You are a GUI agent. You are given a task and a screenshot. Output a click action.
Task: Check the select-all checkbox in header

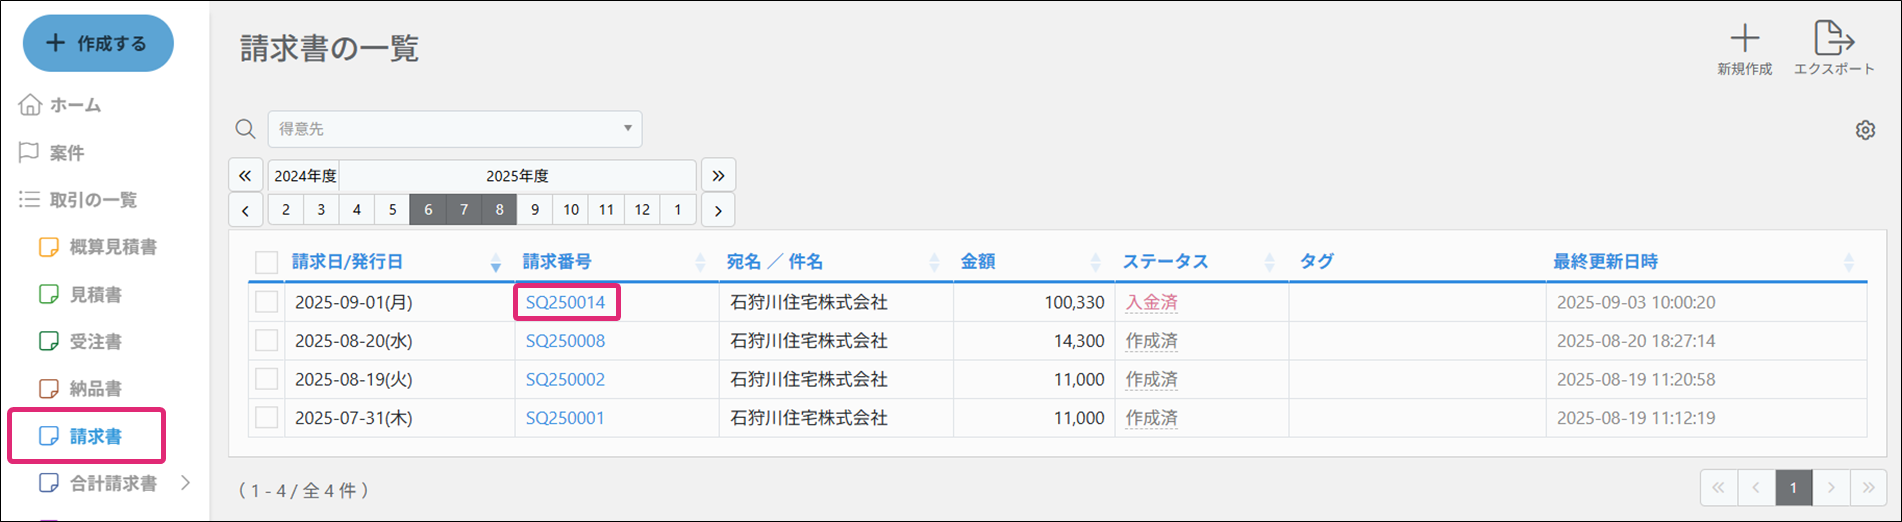tap(266, 262)
